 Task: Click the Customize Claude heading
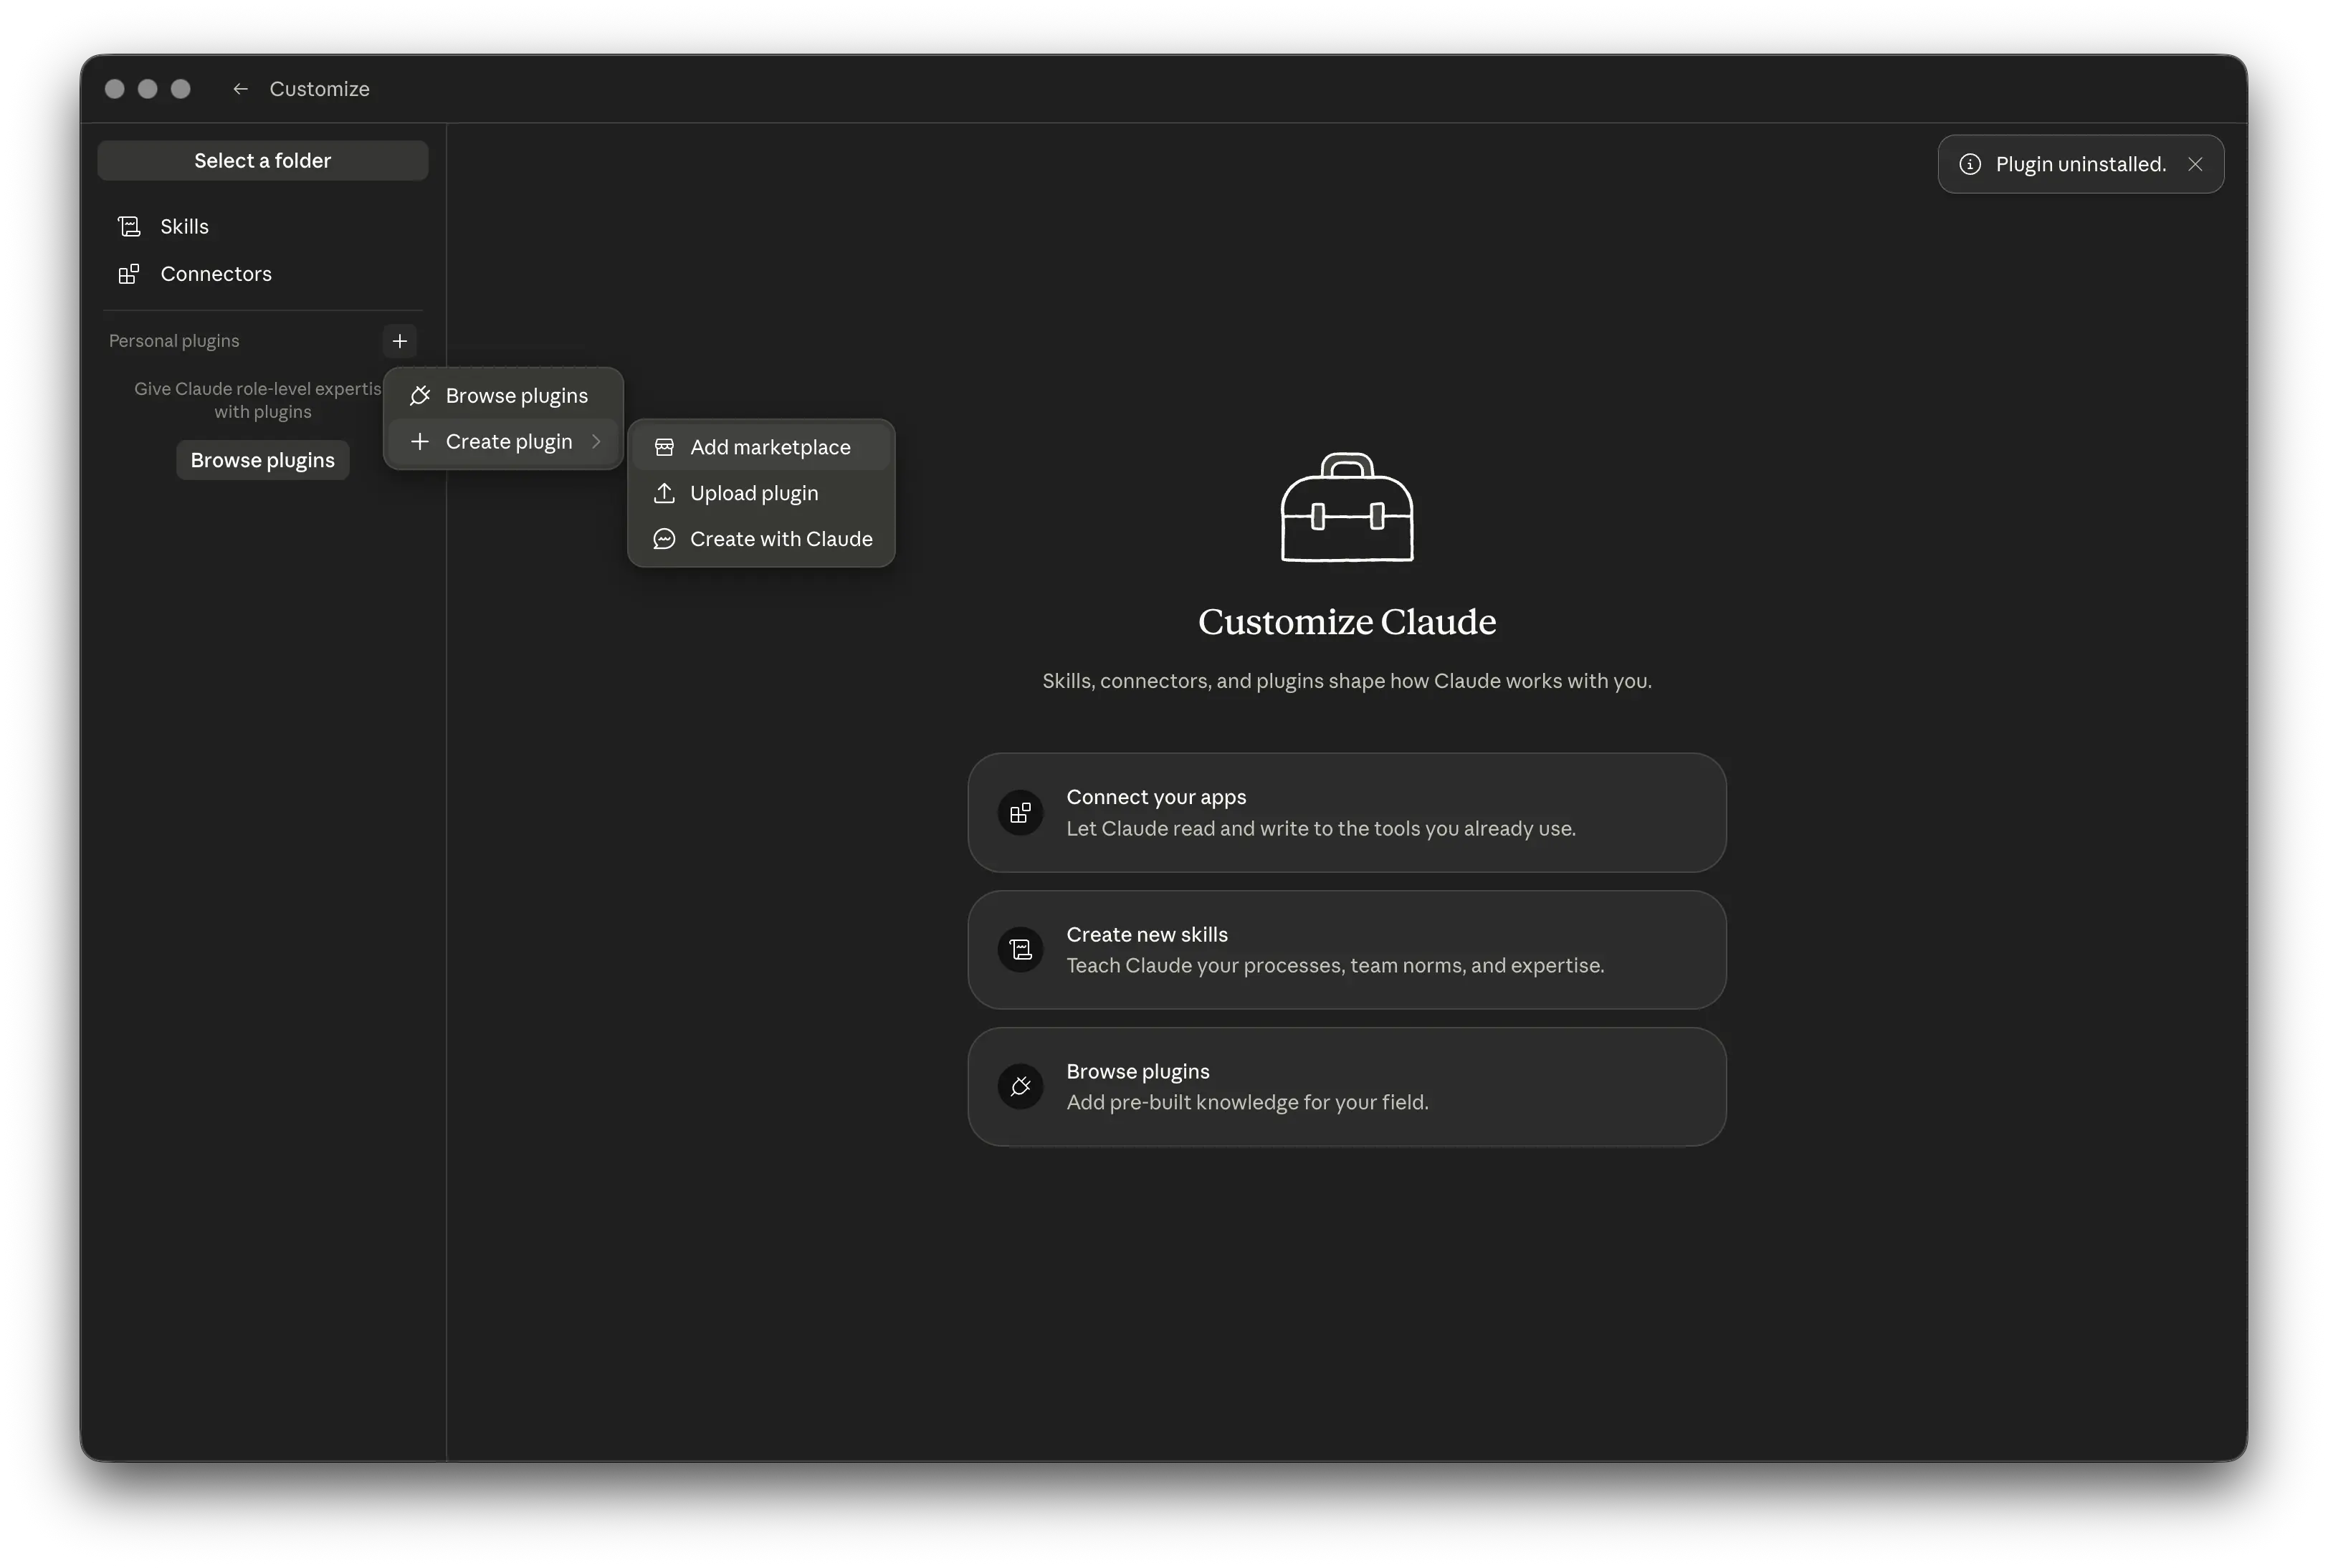pyautogui.click(x=1347, y=622)
